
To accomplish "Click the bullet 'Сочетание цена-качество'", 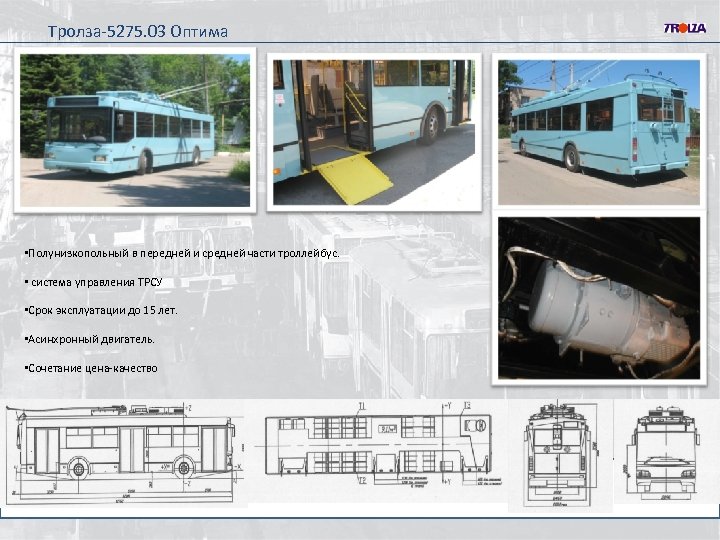I will point(91,368).
